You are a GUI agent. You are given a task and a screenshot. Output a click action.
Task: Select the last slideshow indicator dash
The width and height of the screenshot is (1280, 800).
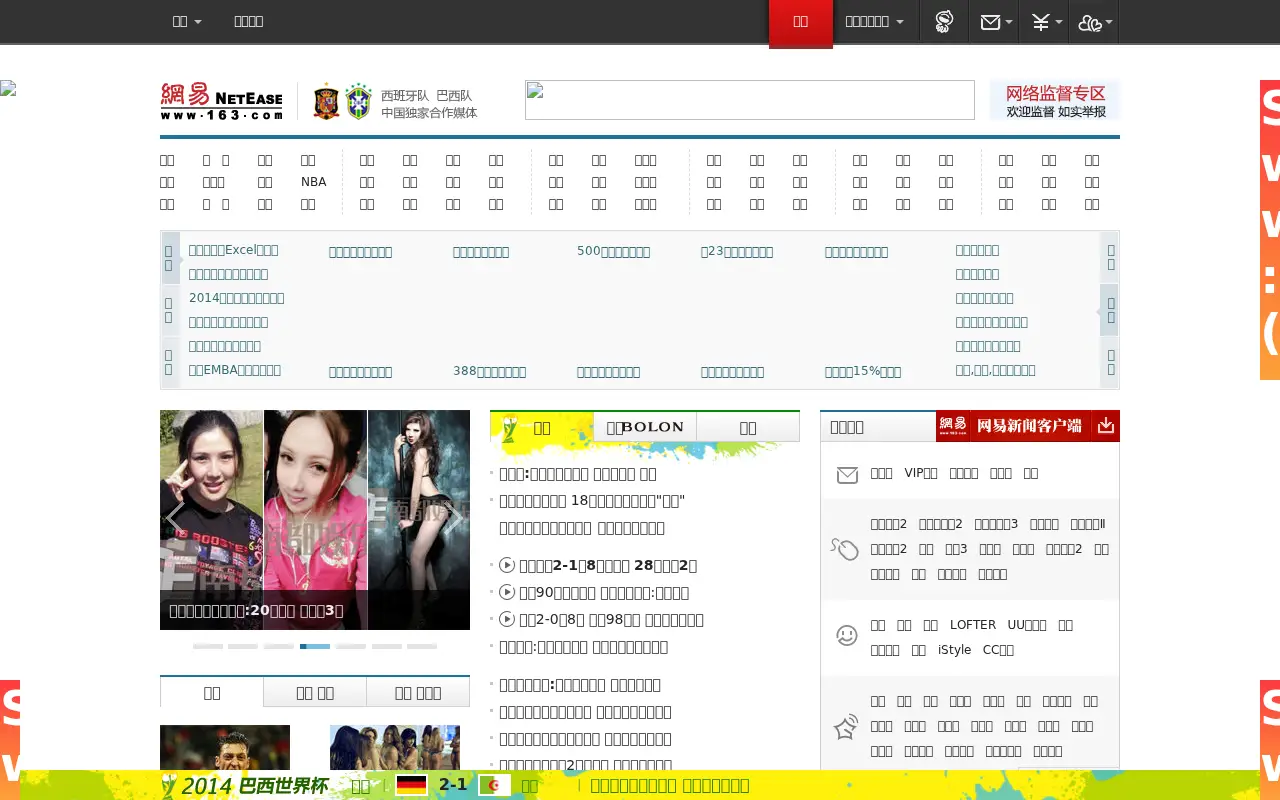422,647
